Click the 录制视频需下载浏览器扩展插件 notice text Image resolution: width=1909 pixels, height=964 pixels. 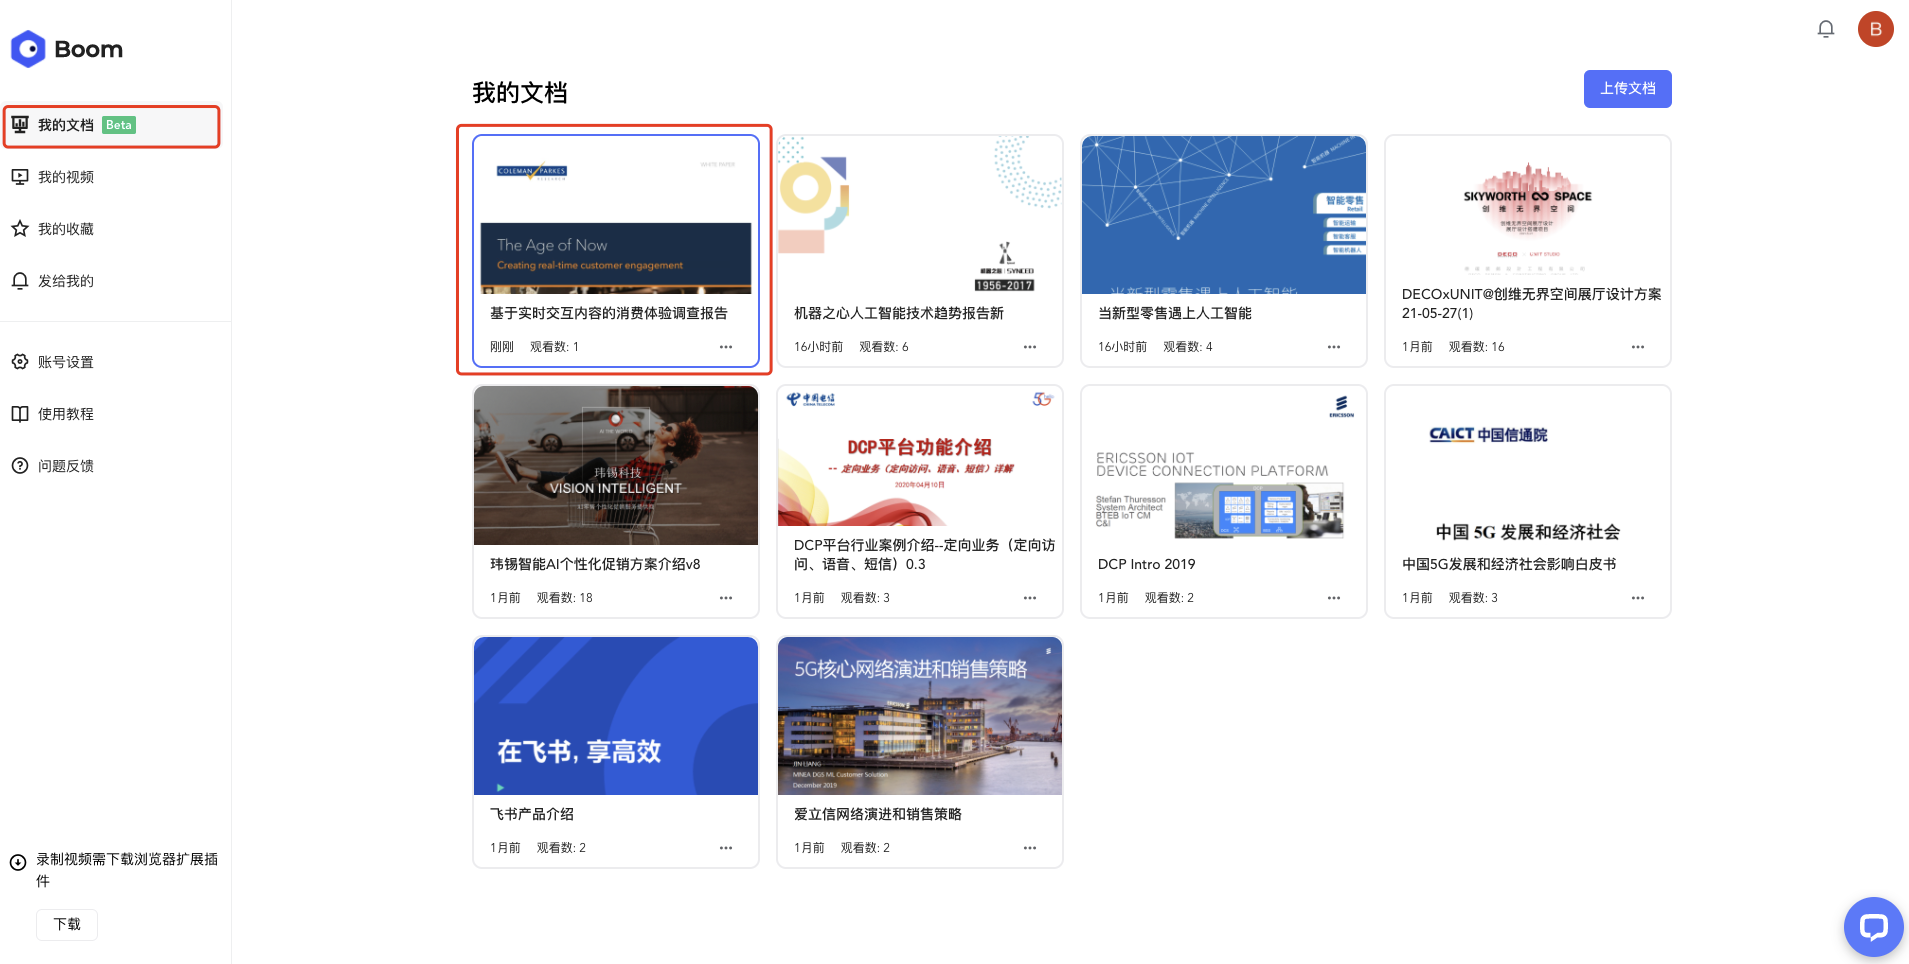127,870
